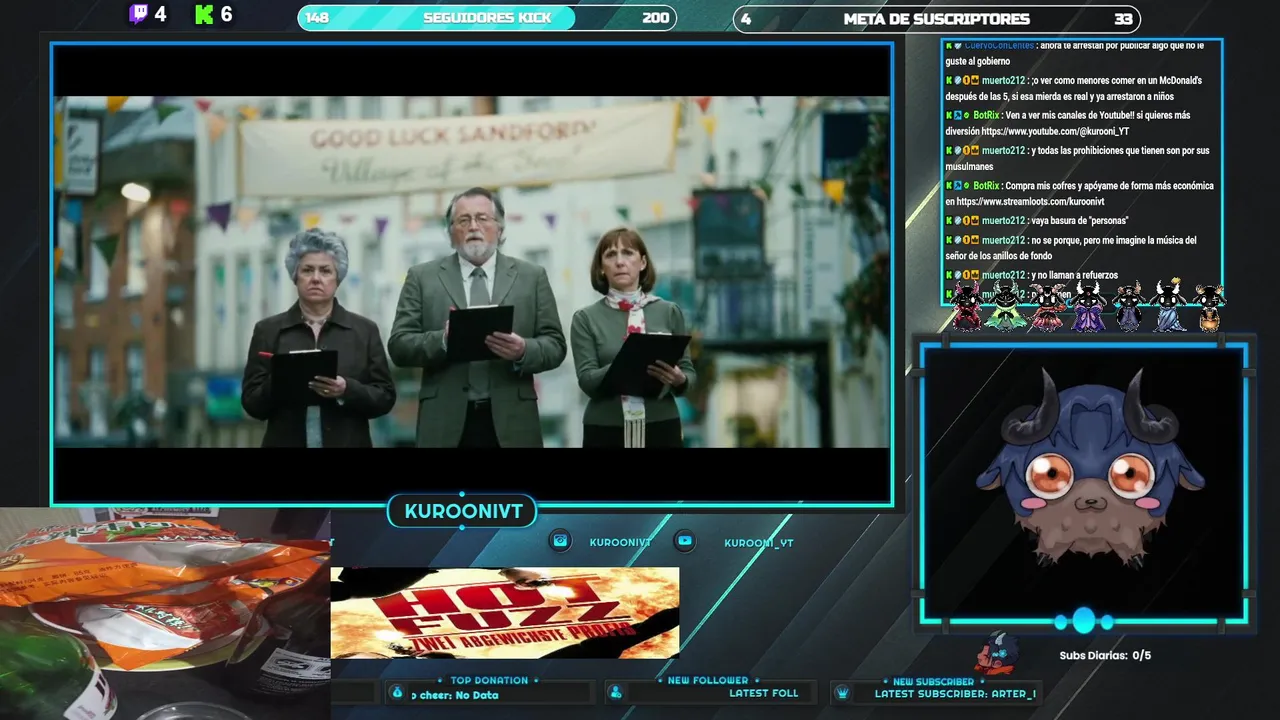
Task: Click the money bag Top Donation icon
Action: [398, 693]
